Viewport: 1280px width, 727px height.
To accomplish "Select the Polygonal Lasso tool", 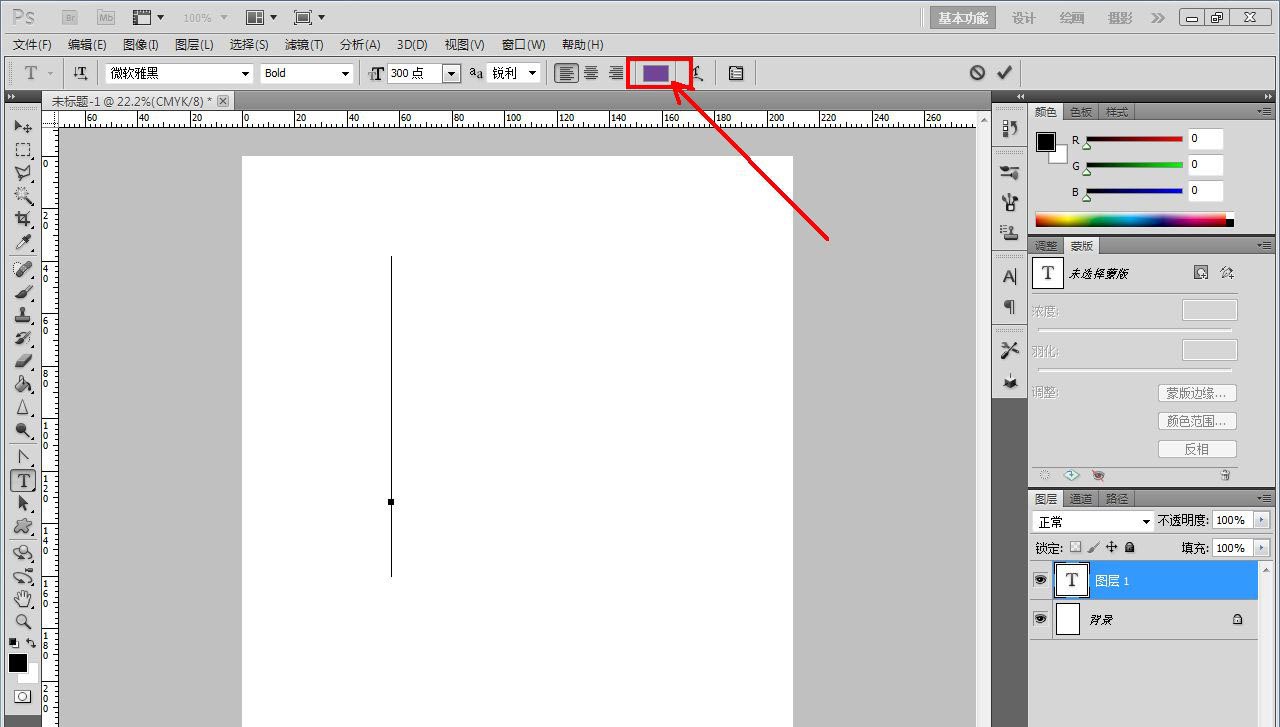I will point(22,173).
